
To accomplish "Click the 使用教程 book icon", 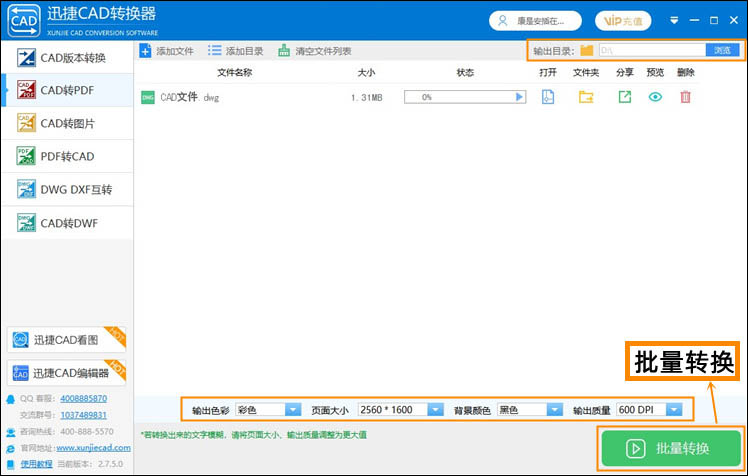I will [10, 464].
